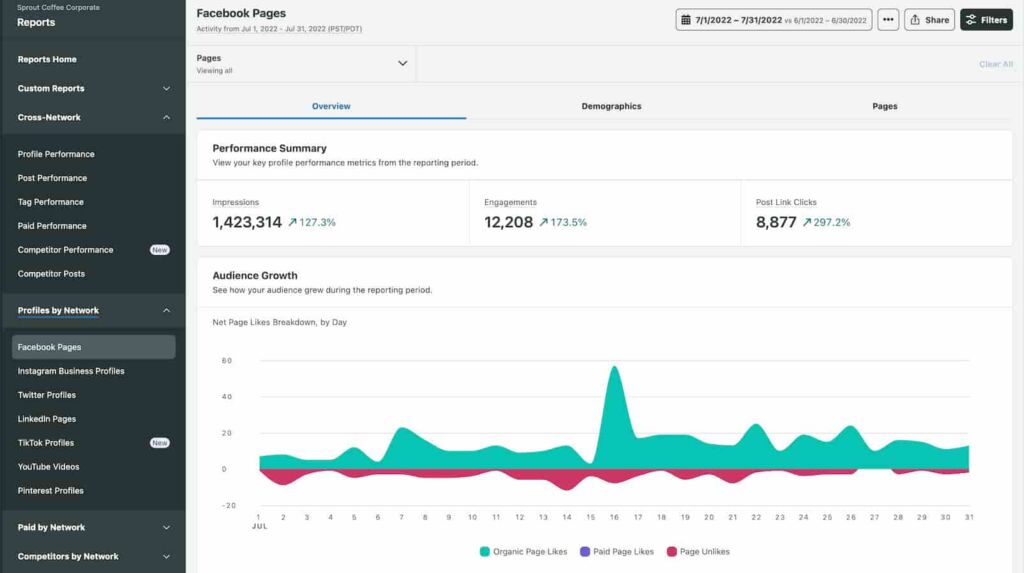Switch to the Pages tab
Viewport: 1024px width, 573px height.
coord(884,106)
